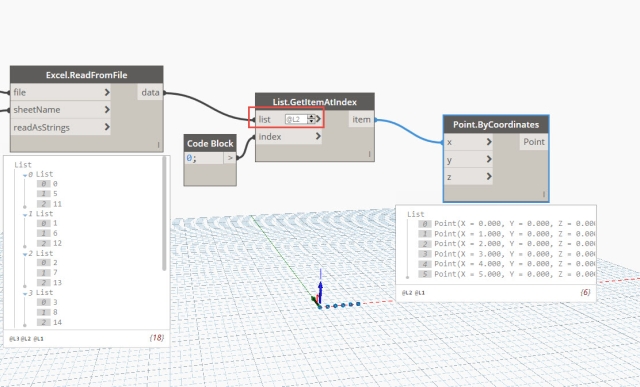Select value 13 in 2 List
The image size is (640, 387).
(x=57, y=282)
